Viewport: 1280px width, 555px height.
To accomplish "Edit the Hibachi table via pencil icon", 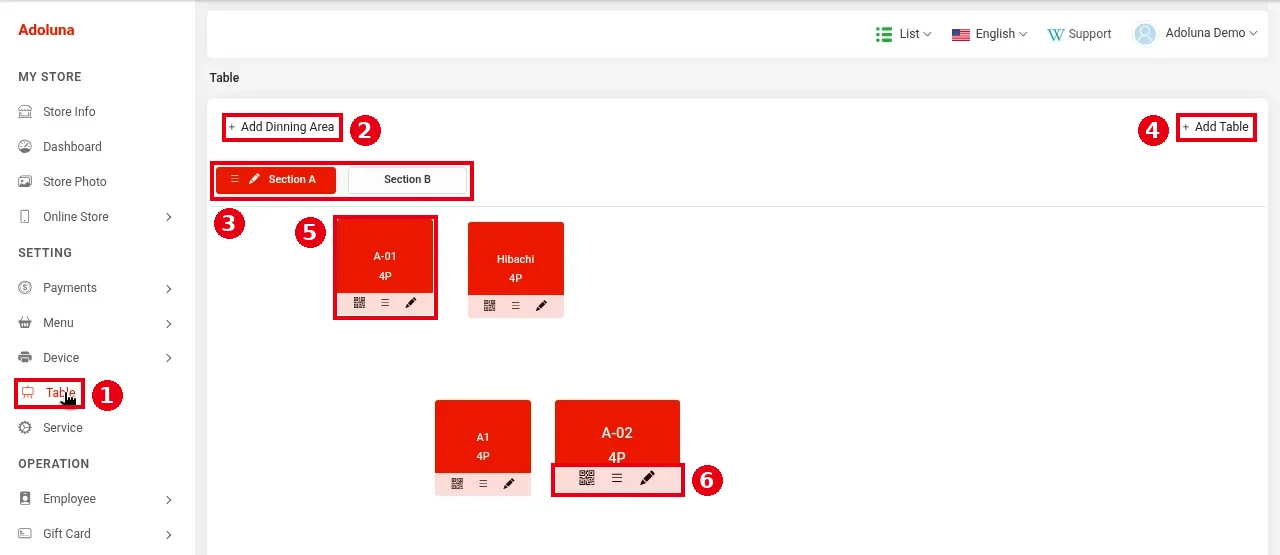I will click(542, 306).
